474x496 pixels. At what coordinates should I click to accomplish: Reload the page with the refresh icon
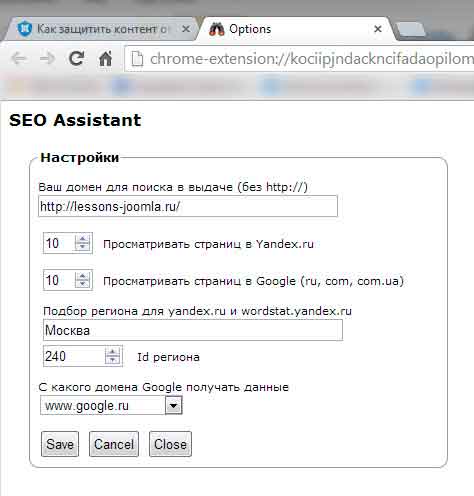76,59
